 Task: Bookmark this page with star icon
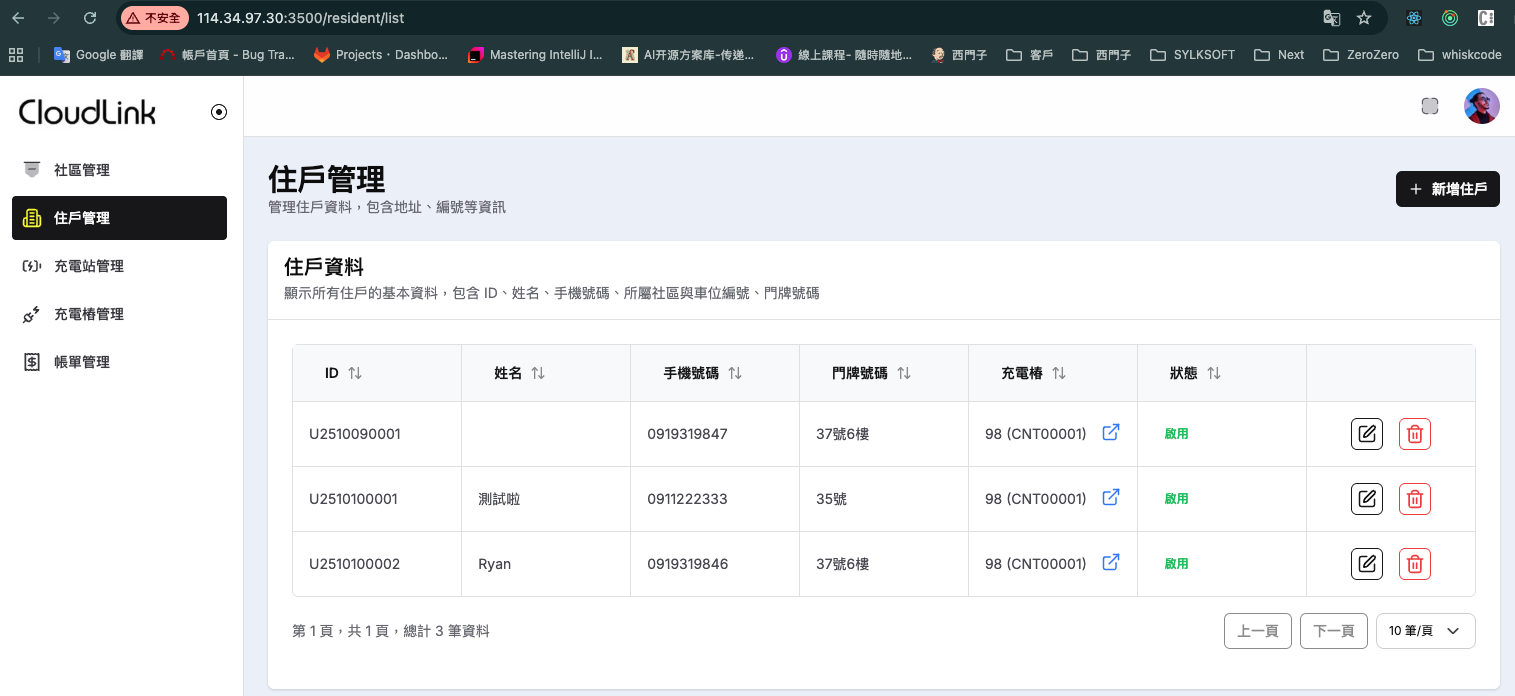coord(1363,18)
